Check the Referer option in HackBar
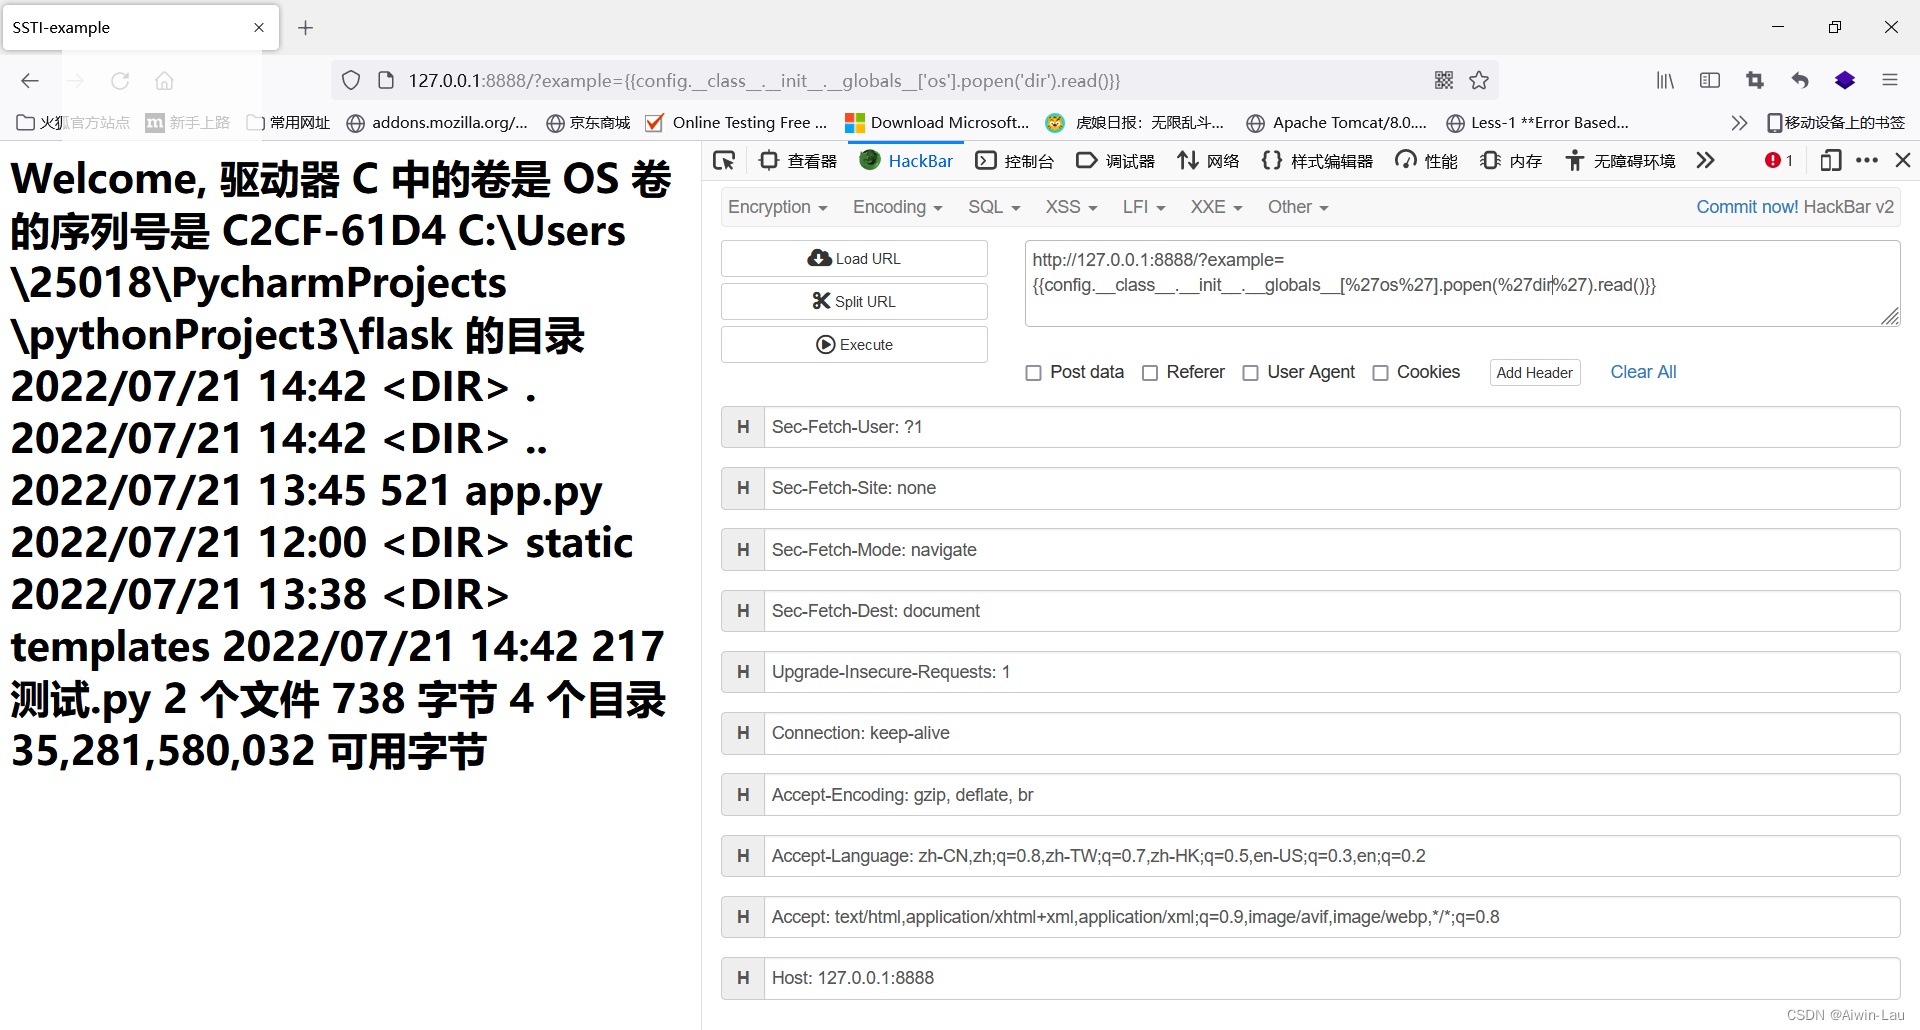 click(1150, 372)
